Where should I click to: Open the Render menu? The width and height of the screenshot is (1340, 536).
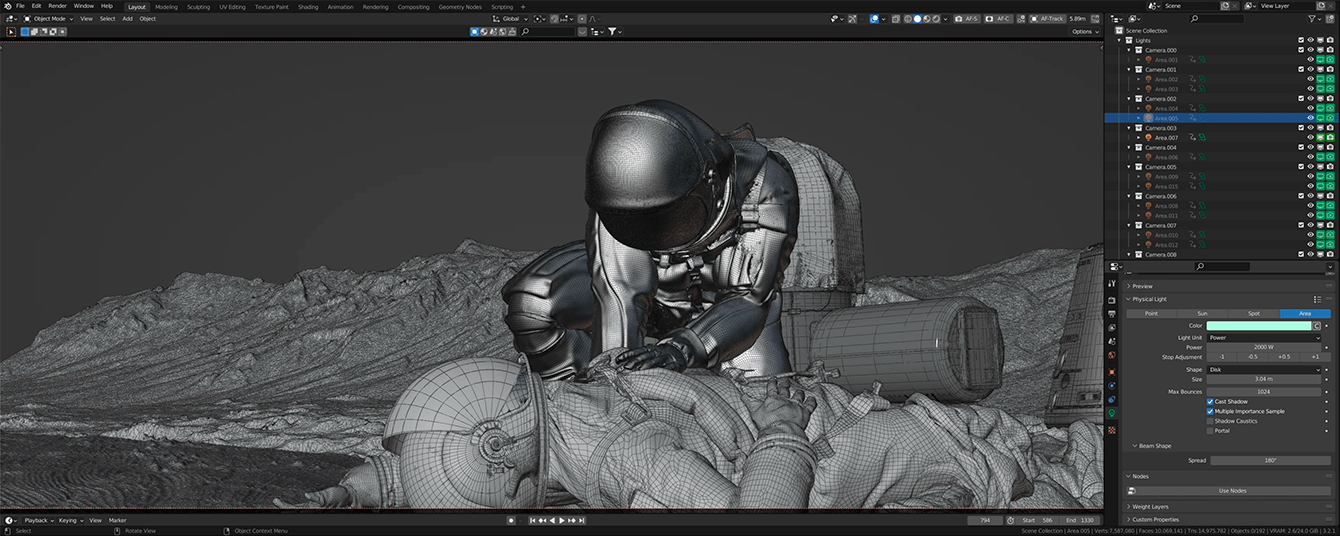(x=58, y=6)
